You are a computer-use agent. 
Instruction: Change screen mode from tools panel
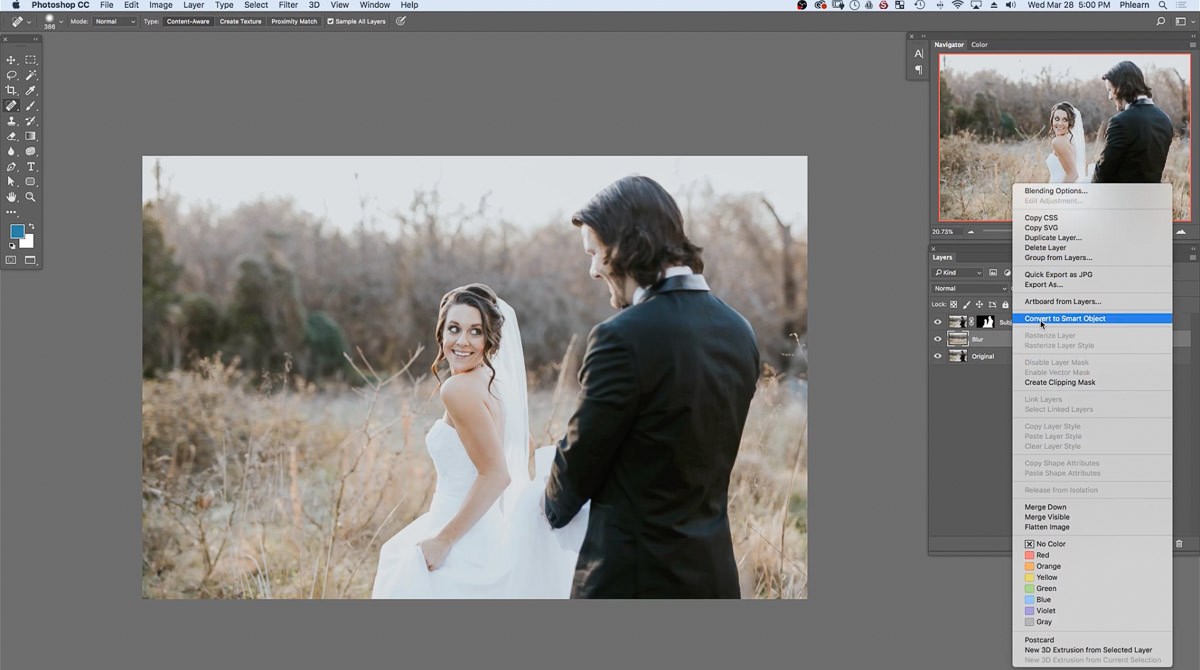click(x=30, y=260)
